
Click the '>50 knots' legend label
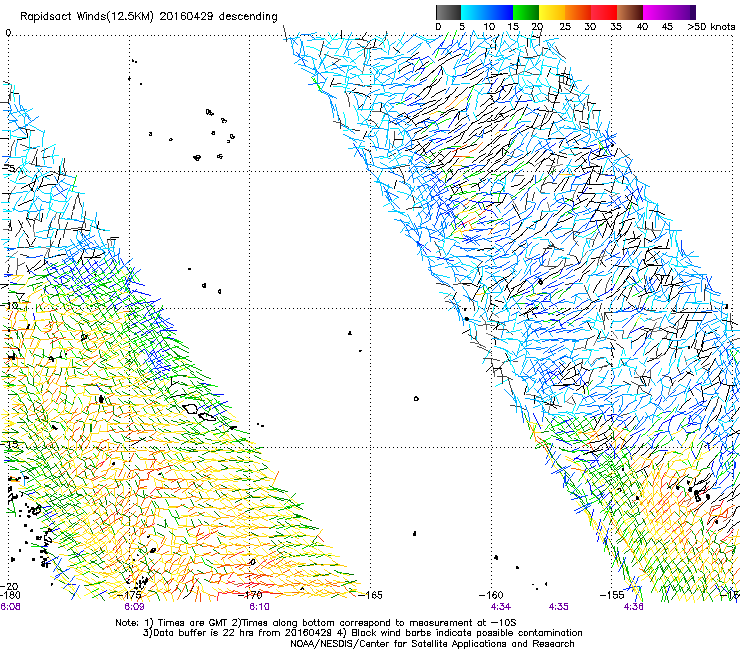[x=711, y=27]
